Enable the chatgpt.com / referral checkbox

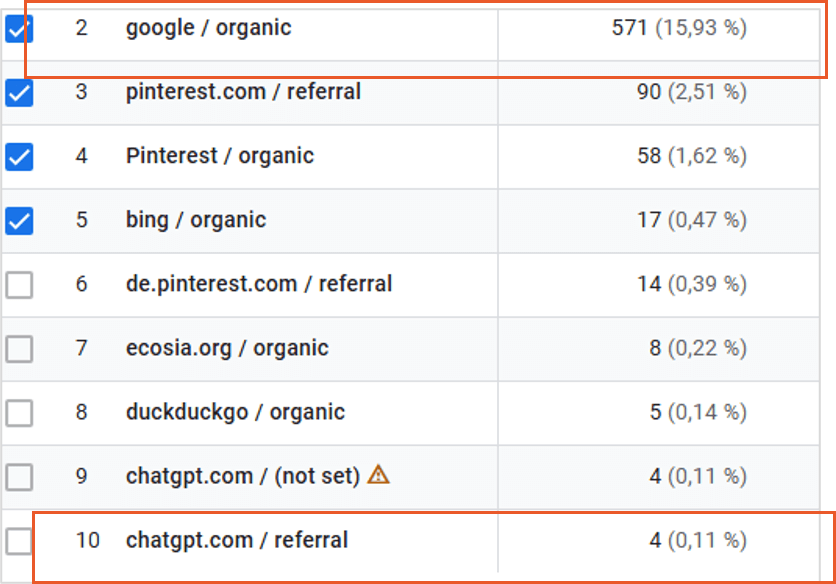pyautogui.click(x=18, y=540)
